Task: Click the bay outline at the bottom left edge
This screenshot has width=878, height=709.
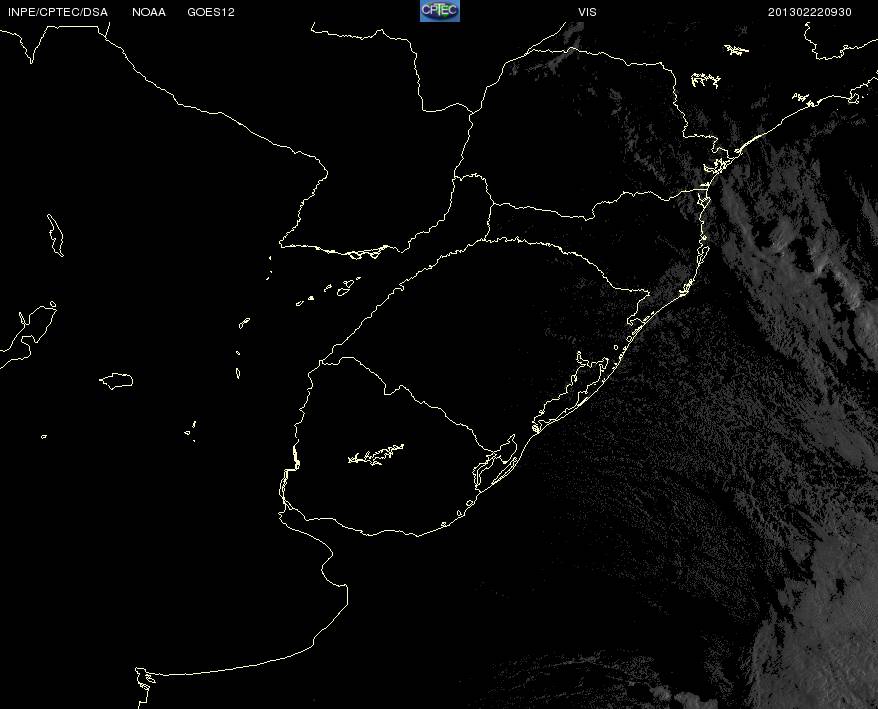Action: tap(144, 687)
